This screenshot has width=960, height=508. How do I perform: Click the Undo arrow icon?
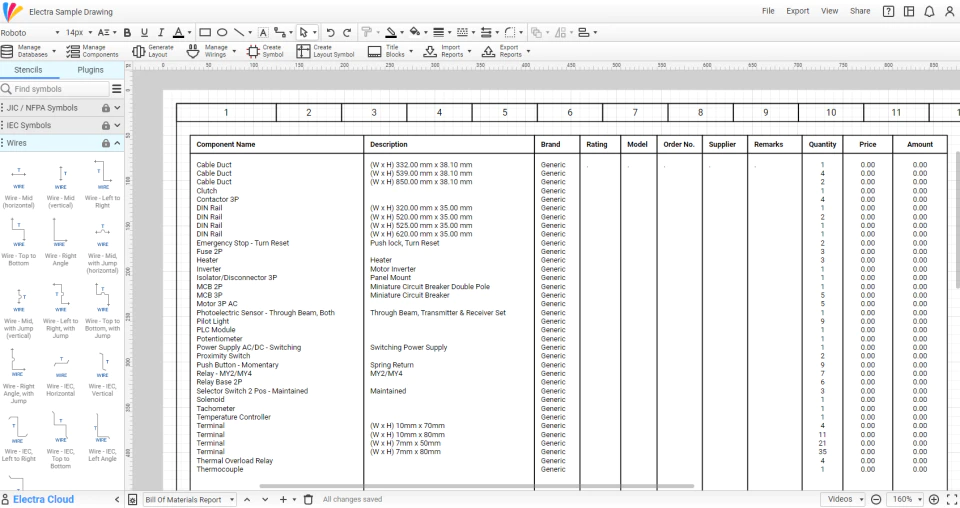click(x=330, y=32)
